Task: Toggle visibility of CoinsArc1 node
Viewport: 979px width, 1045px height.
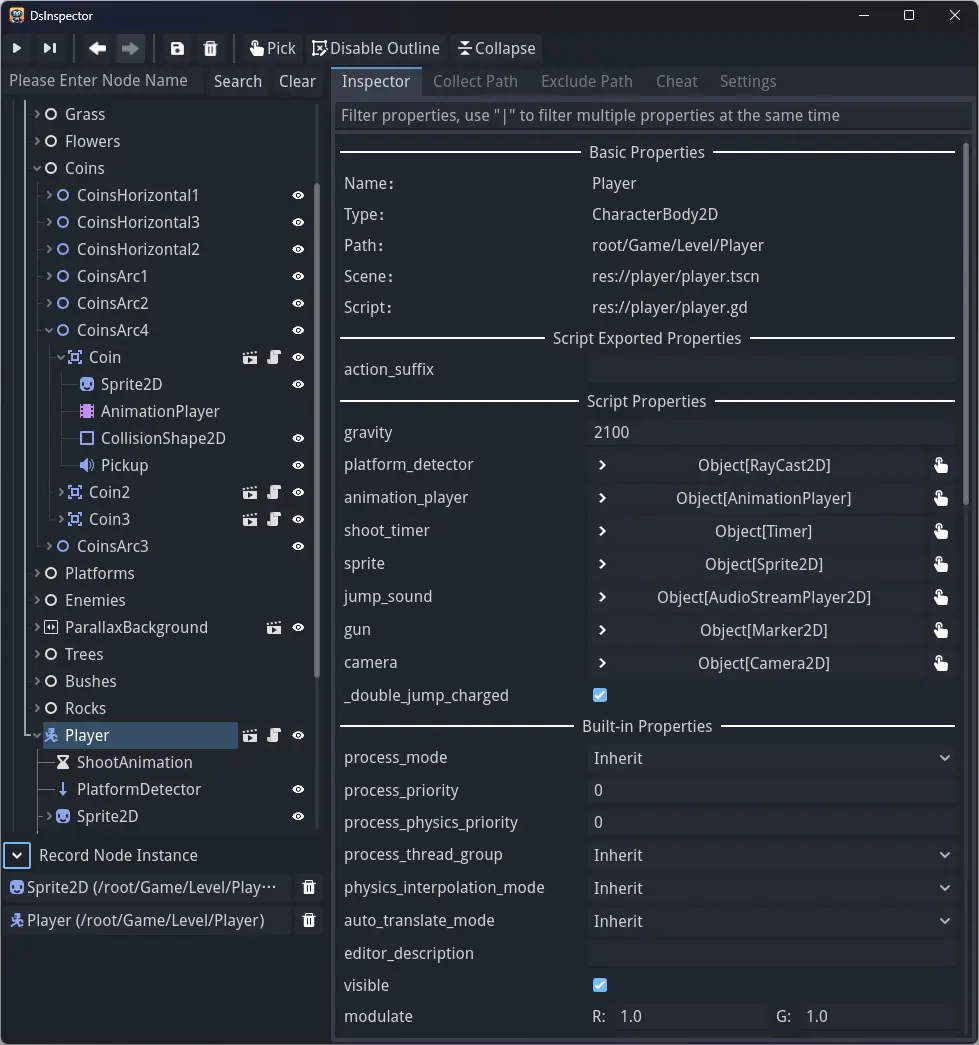Action: pyautogui.click(x=298, y=277)
